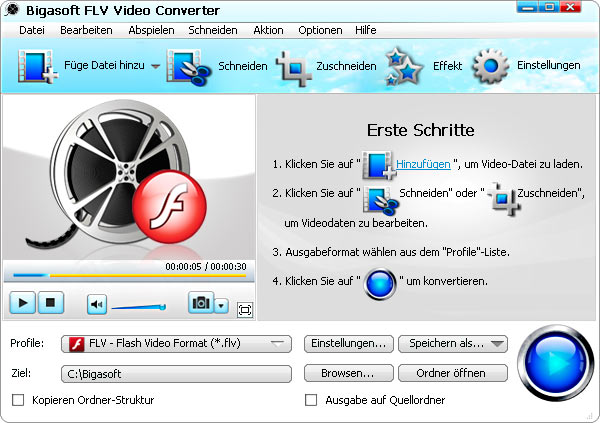Close the Bigasoft FLV Video Converter window
This screenshot has height=423, width=600.
pyautogui.click(x=570, y=7)
